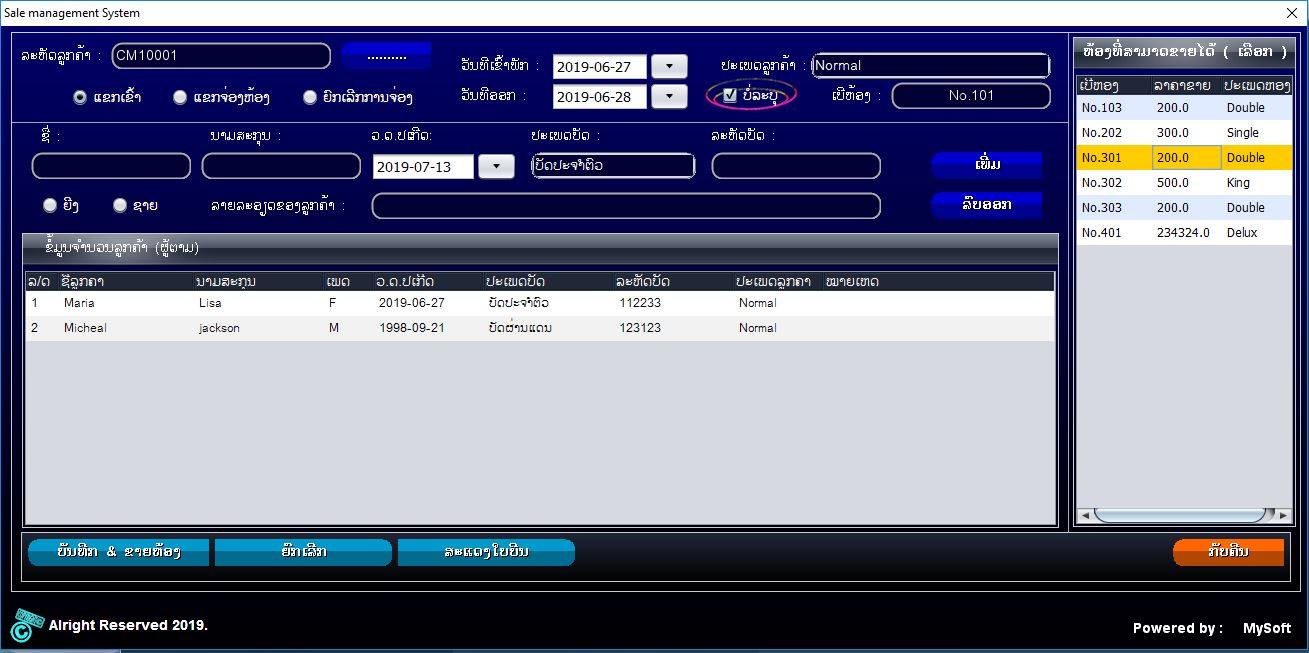1309x653 pixels.
Task: Close the Sale management System window
Action: [x=1291, y=13]
